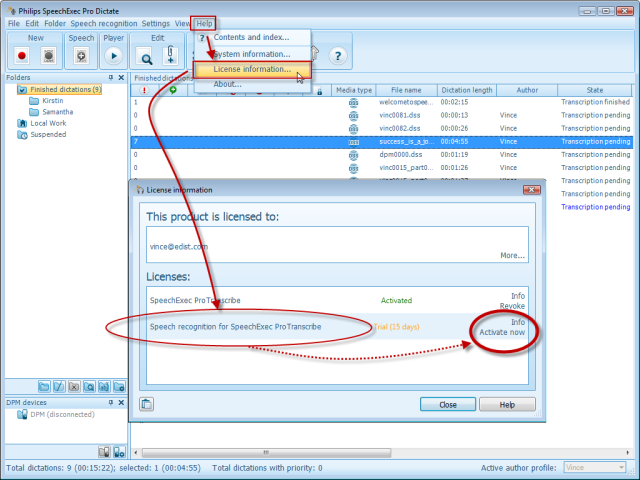The image size is (640, 480).
Task: Close the Folders panel
Action: 121,77
